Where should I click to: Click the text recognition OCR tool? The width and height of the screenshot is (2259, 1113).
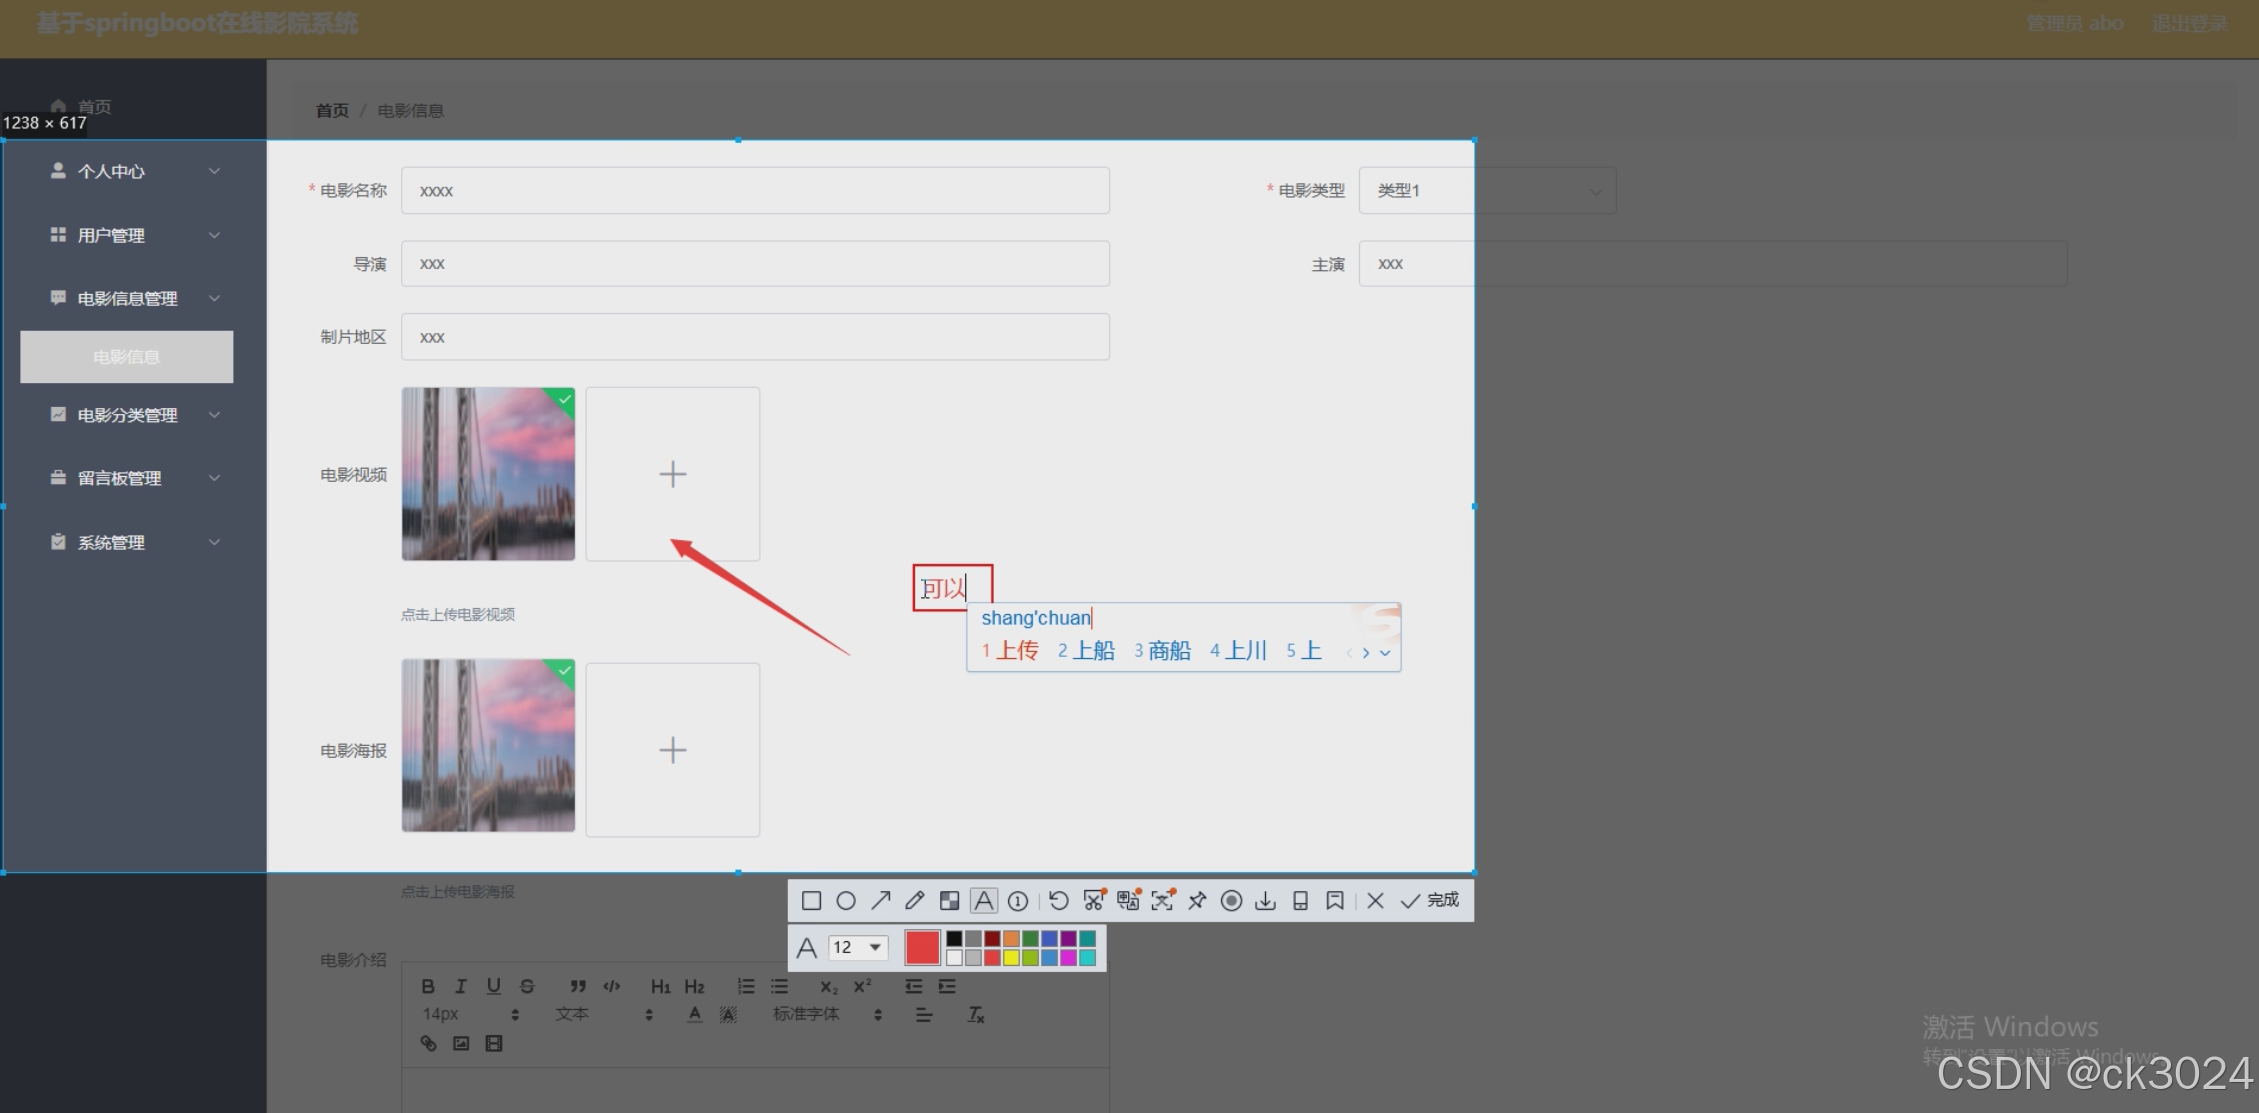tap(1163, 900)
